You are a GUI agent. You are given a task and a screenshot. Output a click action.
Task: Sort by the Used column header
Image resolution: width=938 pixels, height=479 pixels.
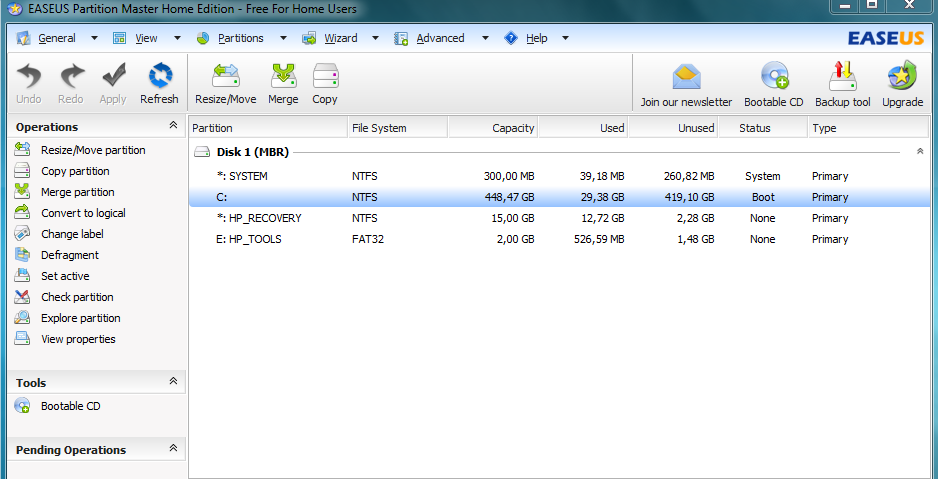pos(583,128)
